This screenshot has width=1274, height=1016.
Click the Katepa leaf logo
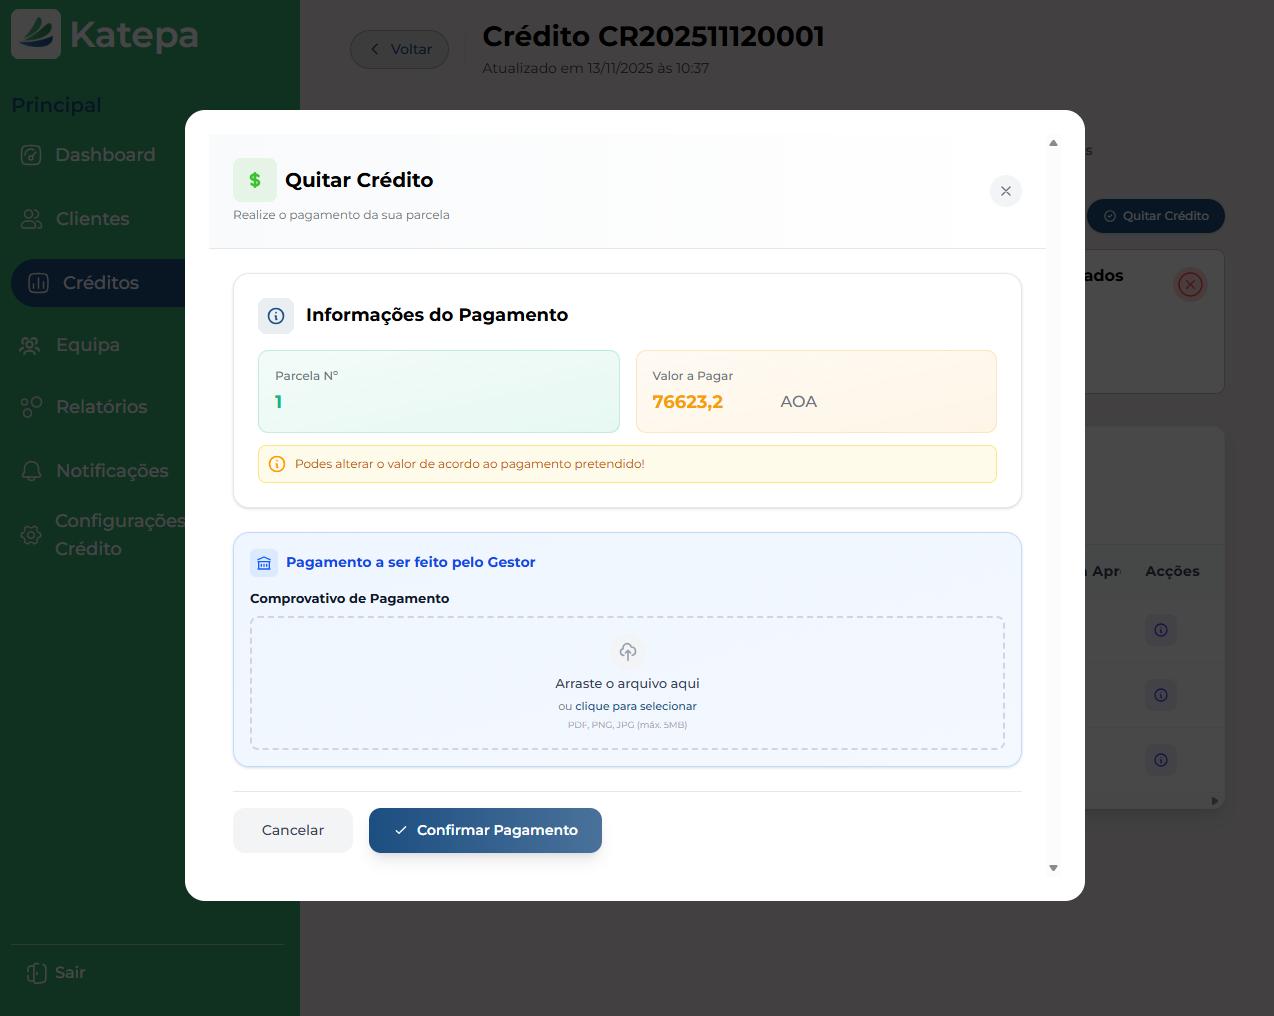point(34,33)
